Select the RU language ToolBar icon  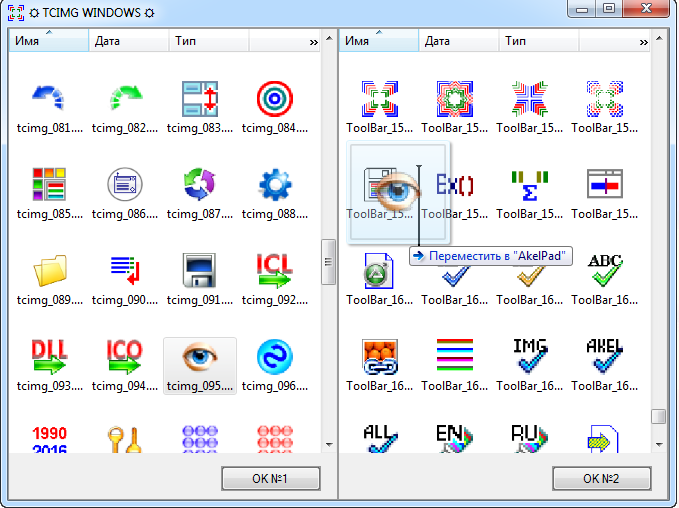point(530,439)
